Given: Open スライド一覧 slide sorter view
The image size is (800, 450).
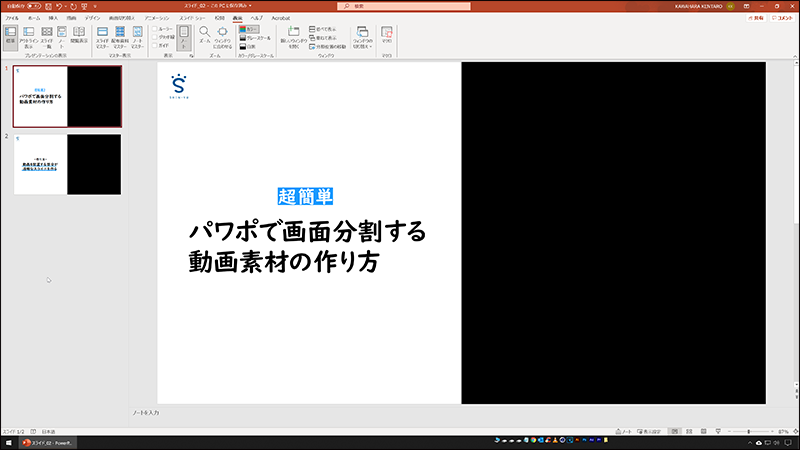Looking at the screenshot, I should (46, 38).
